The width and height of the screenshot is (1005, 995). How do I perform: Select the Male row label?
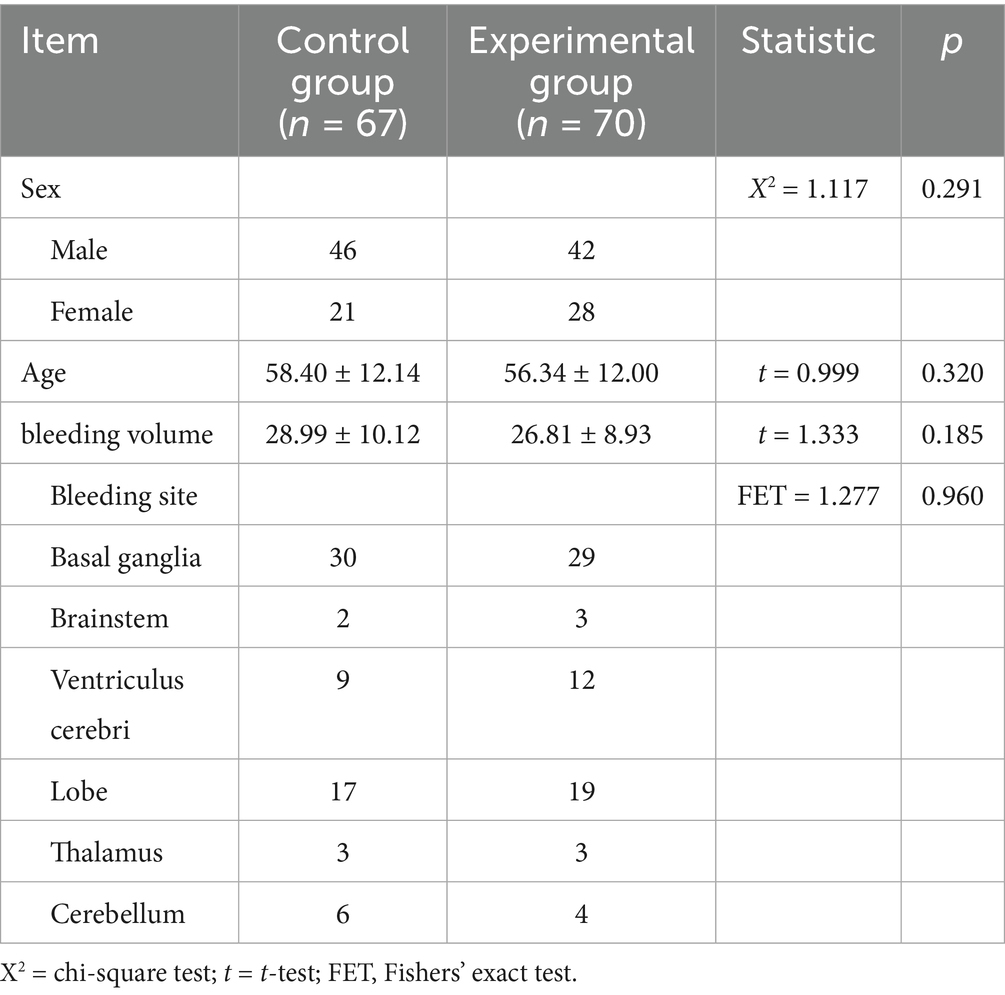[x=79, y=250]
